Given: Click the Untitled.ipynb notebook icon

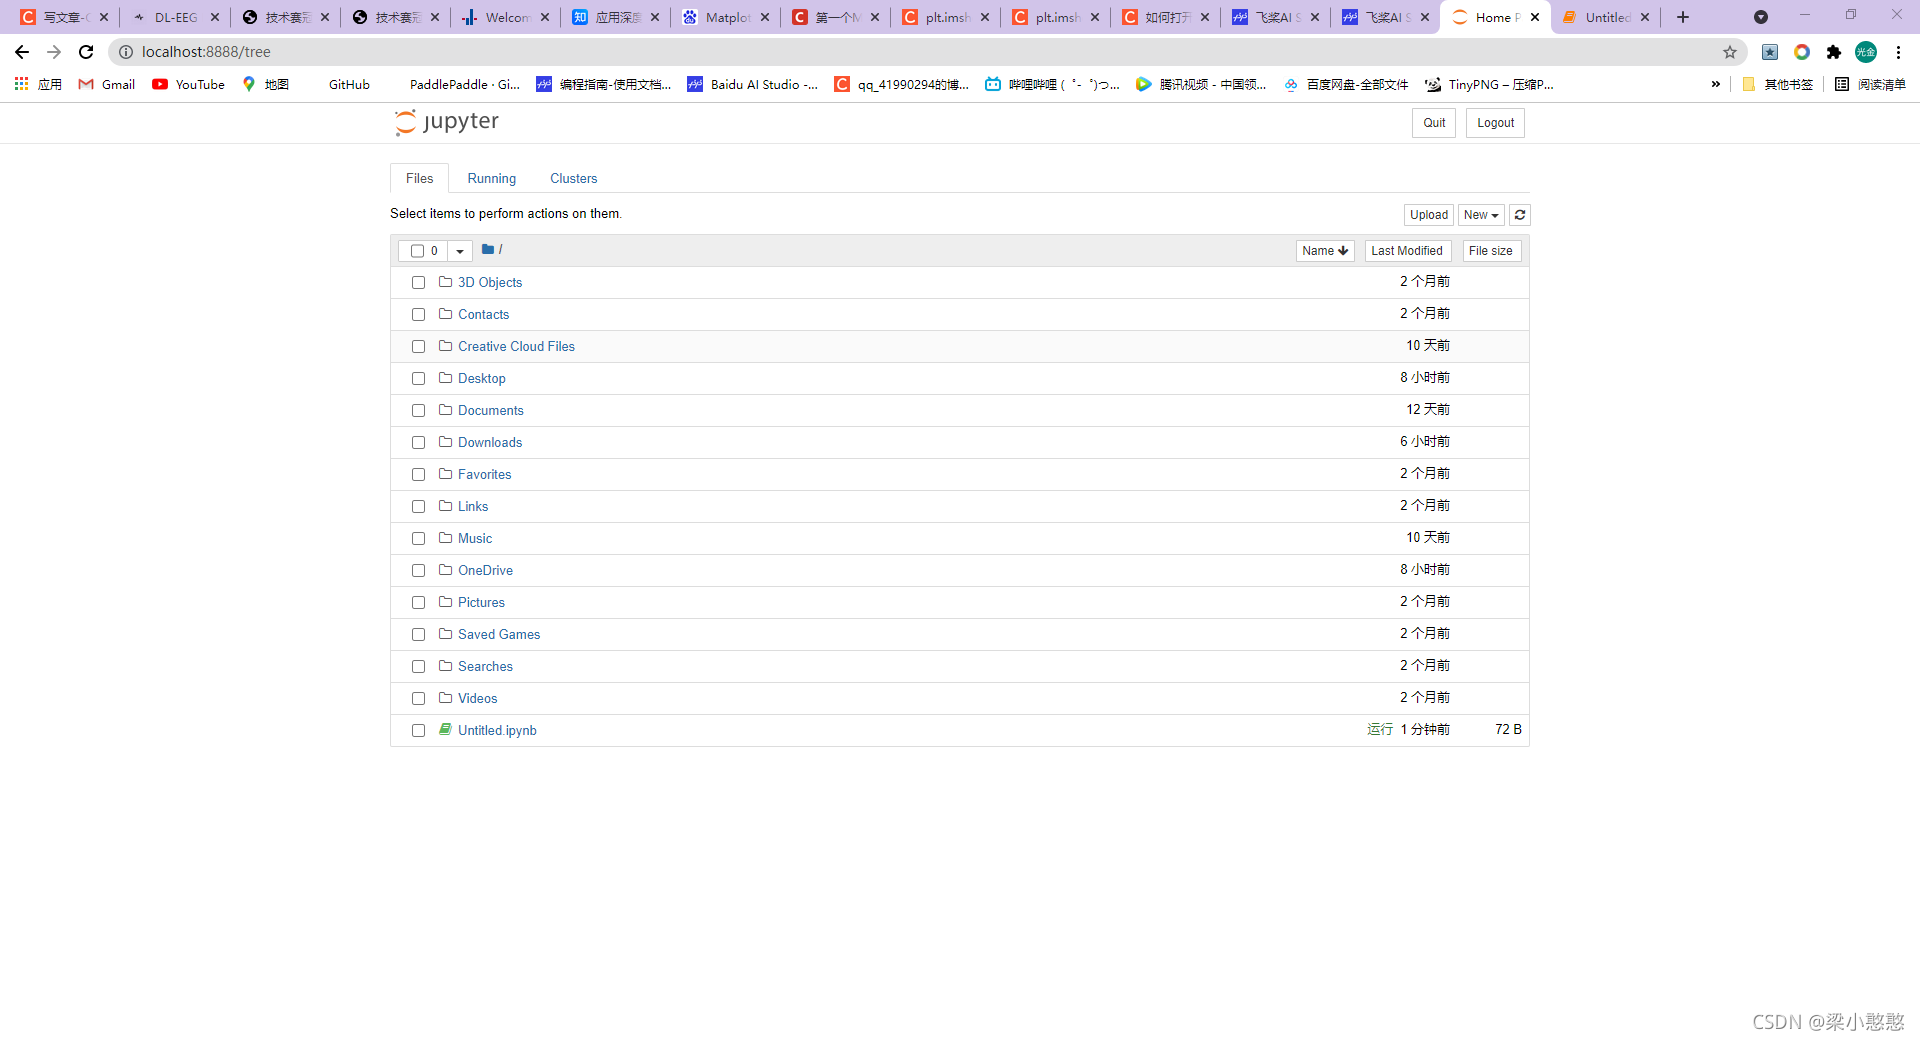Looking at the screenshot, I should click(445, 730).
